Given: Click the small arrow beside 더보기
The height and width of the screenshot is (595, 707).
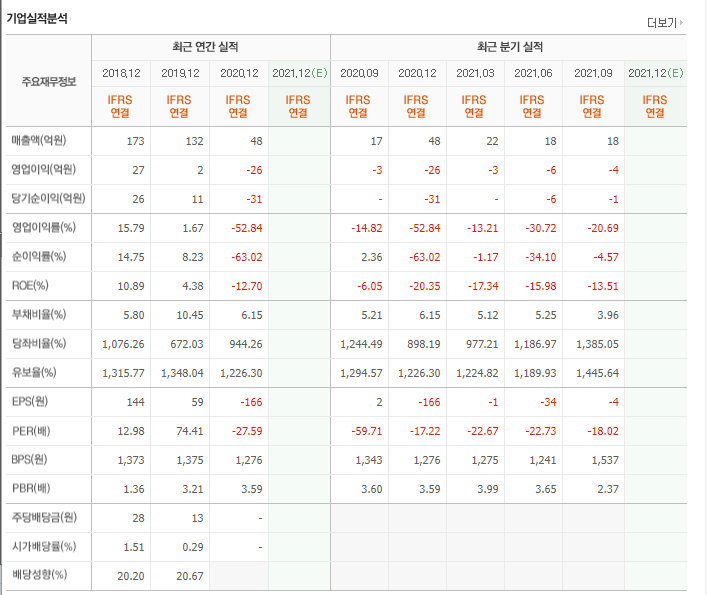Looking at the screenshot, I should click(x=681, y=22).
